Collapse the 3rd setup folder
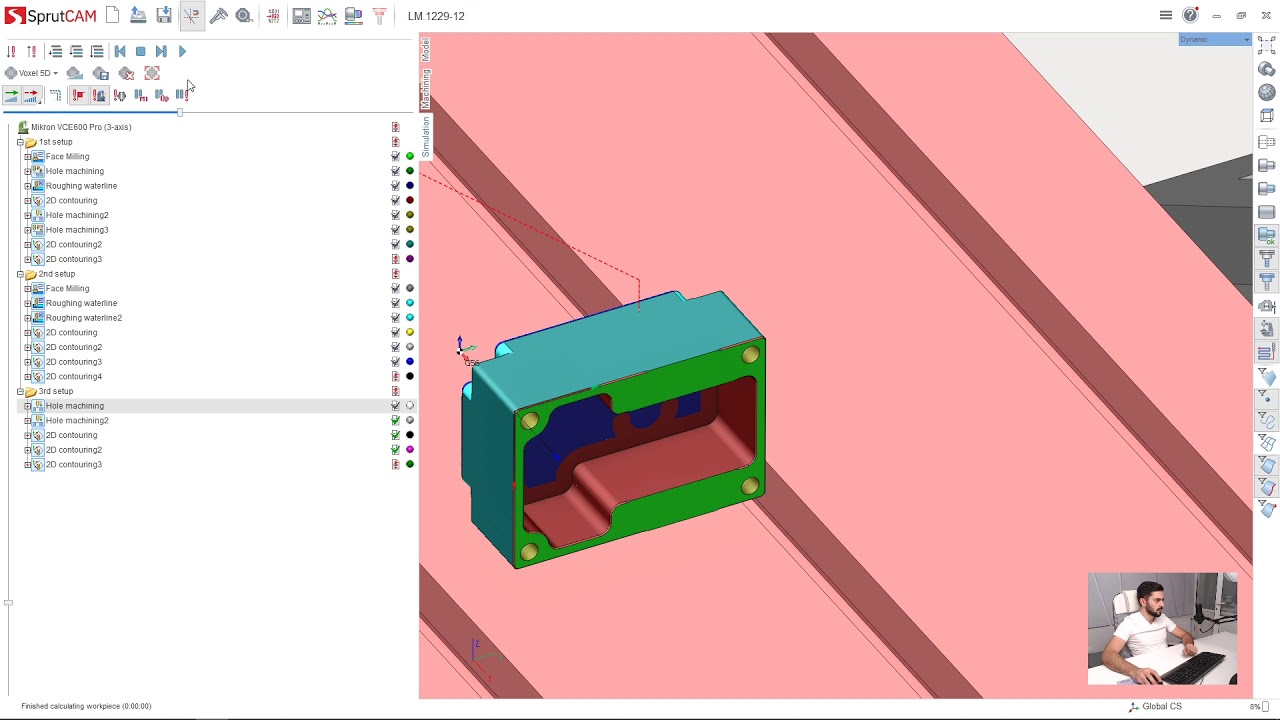 coord(20,391)
